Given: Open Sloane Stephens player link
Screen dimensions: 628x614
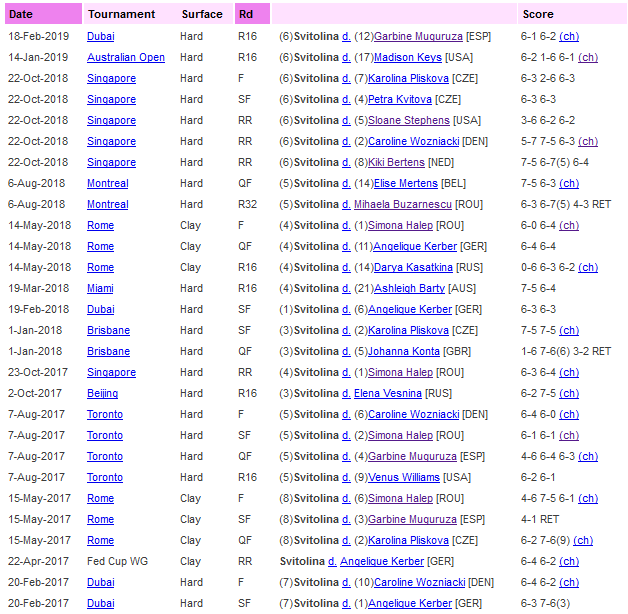Looking at the screenshot, I should (x=410, y=120).
